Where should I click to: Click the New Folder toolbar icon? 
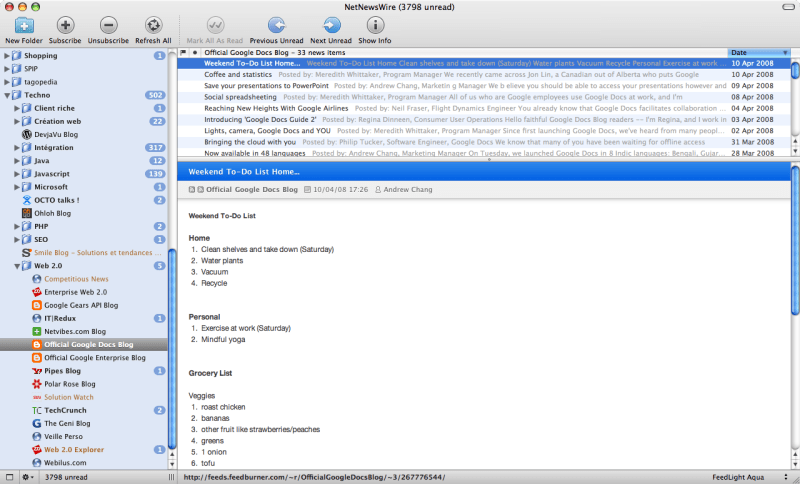[24, 24]
